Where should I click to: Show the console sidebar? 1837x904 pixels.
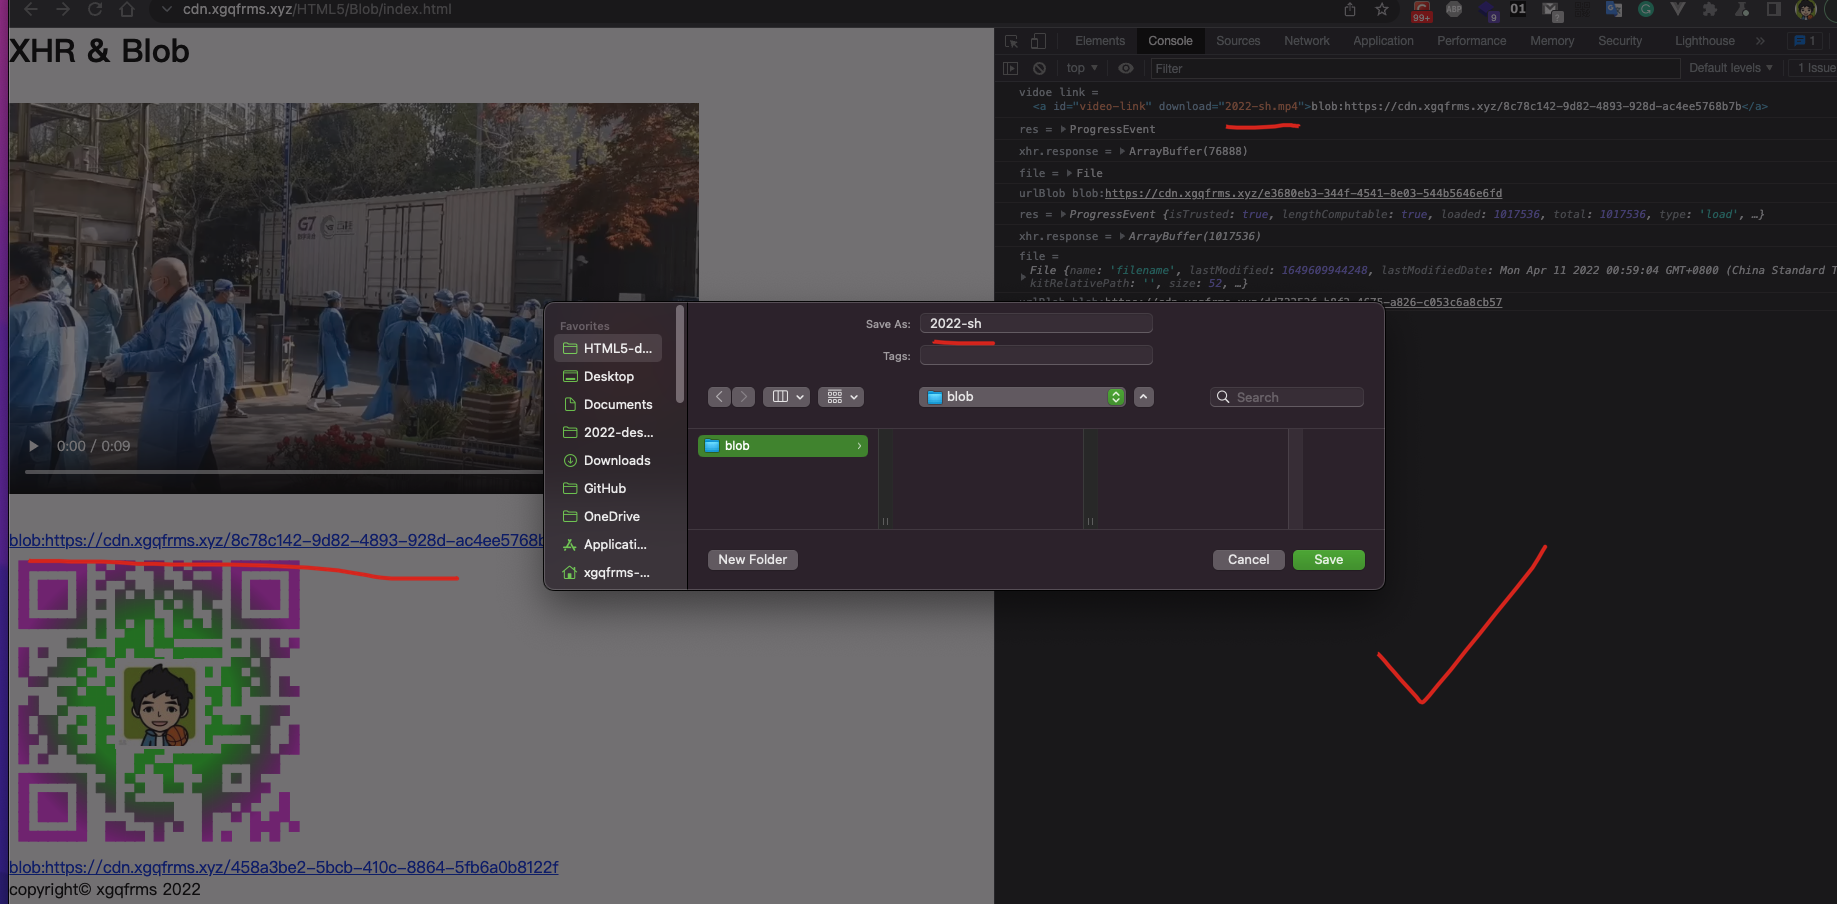(x=1011, y=68)
